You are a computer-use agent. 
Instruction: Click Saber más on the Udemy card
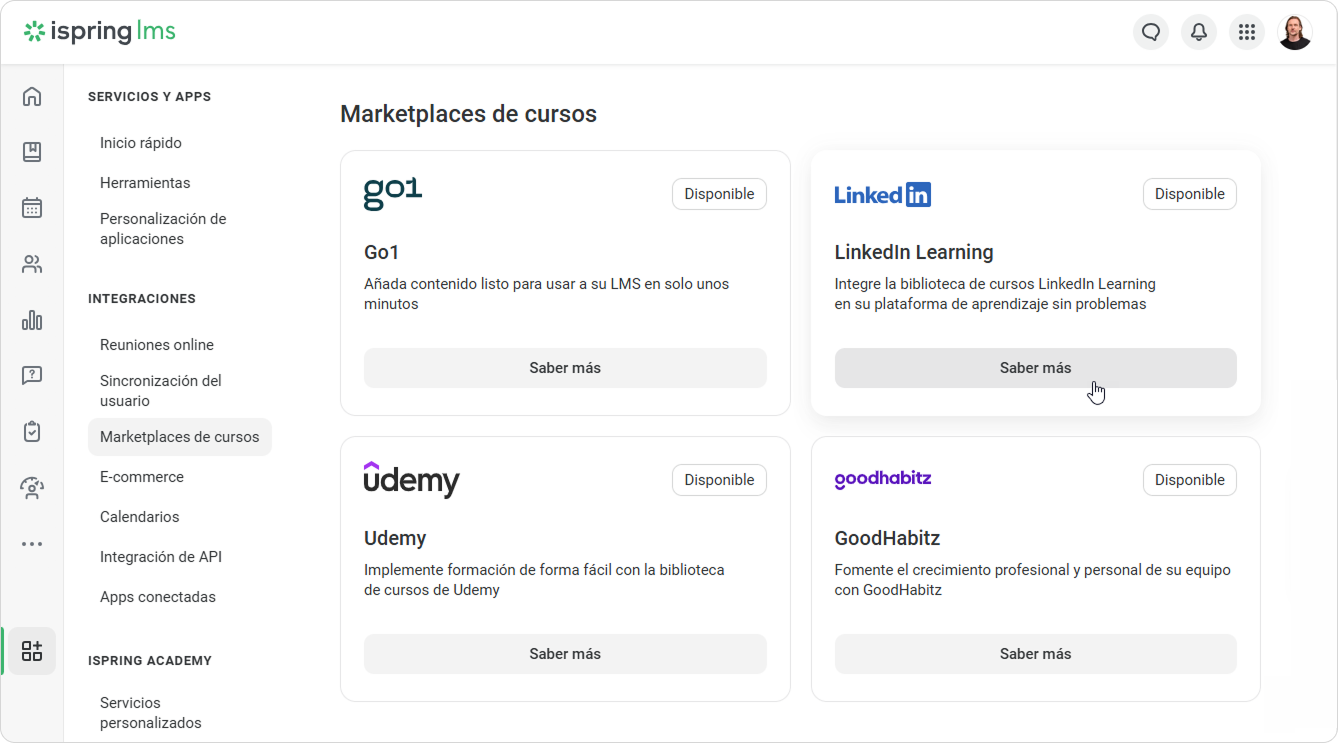pos(565,654)
